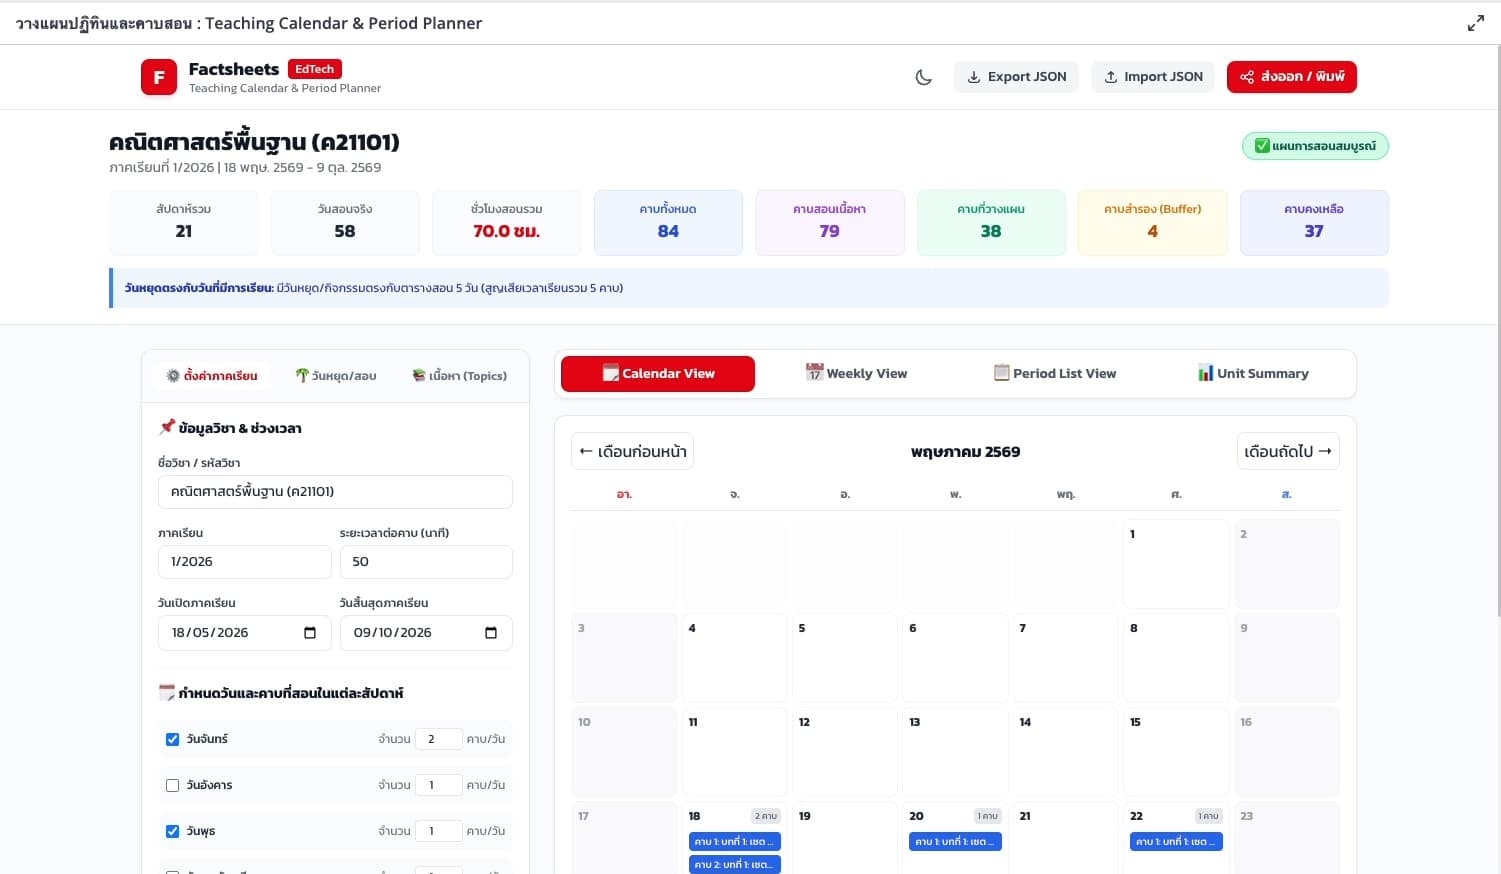Open the Unit Summary tab
The image size is (1501, 874).
click(x=1253, y=374)
